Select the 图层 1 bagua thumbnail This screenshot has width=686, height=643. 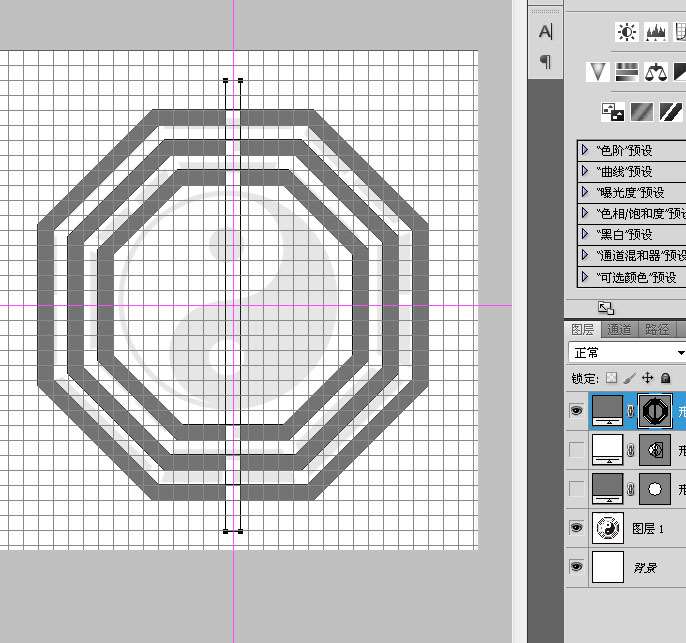(x=608, y=528)
